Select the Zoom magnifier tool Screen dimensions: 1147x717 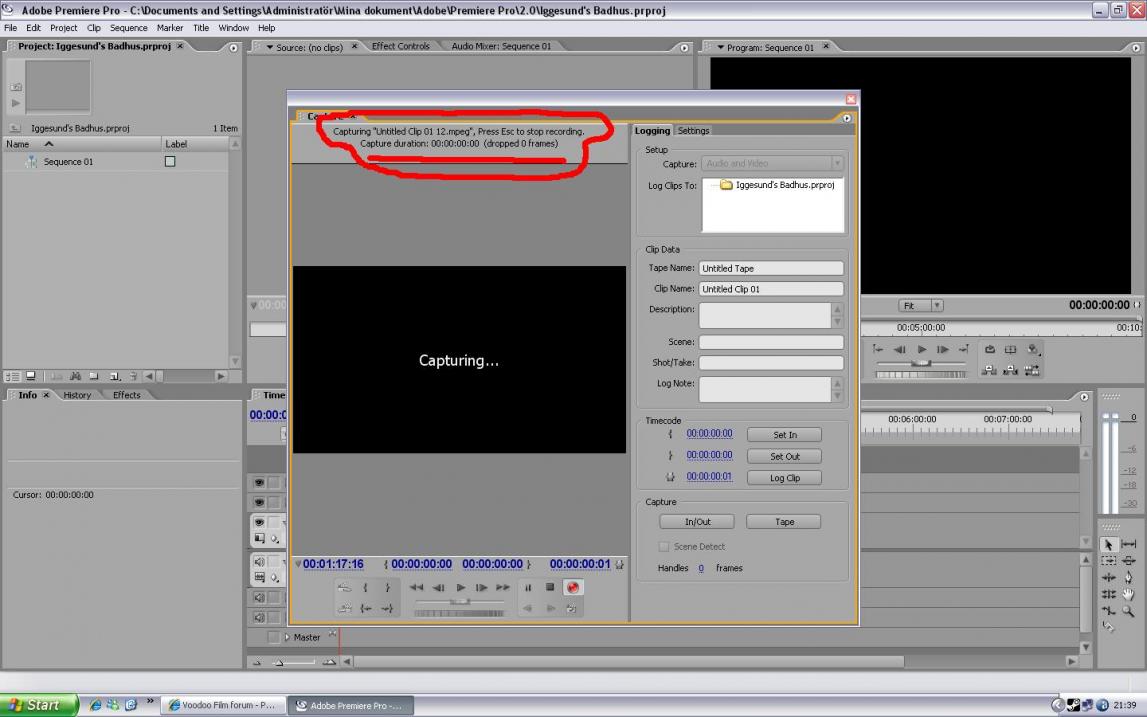point(1128,611)
